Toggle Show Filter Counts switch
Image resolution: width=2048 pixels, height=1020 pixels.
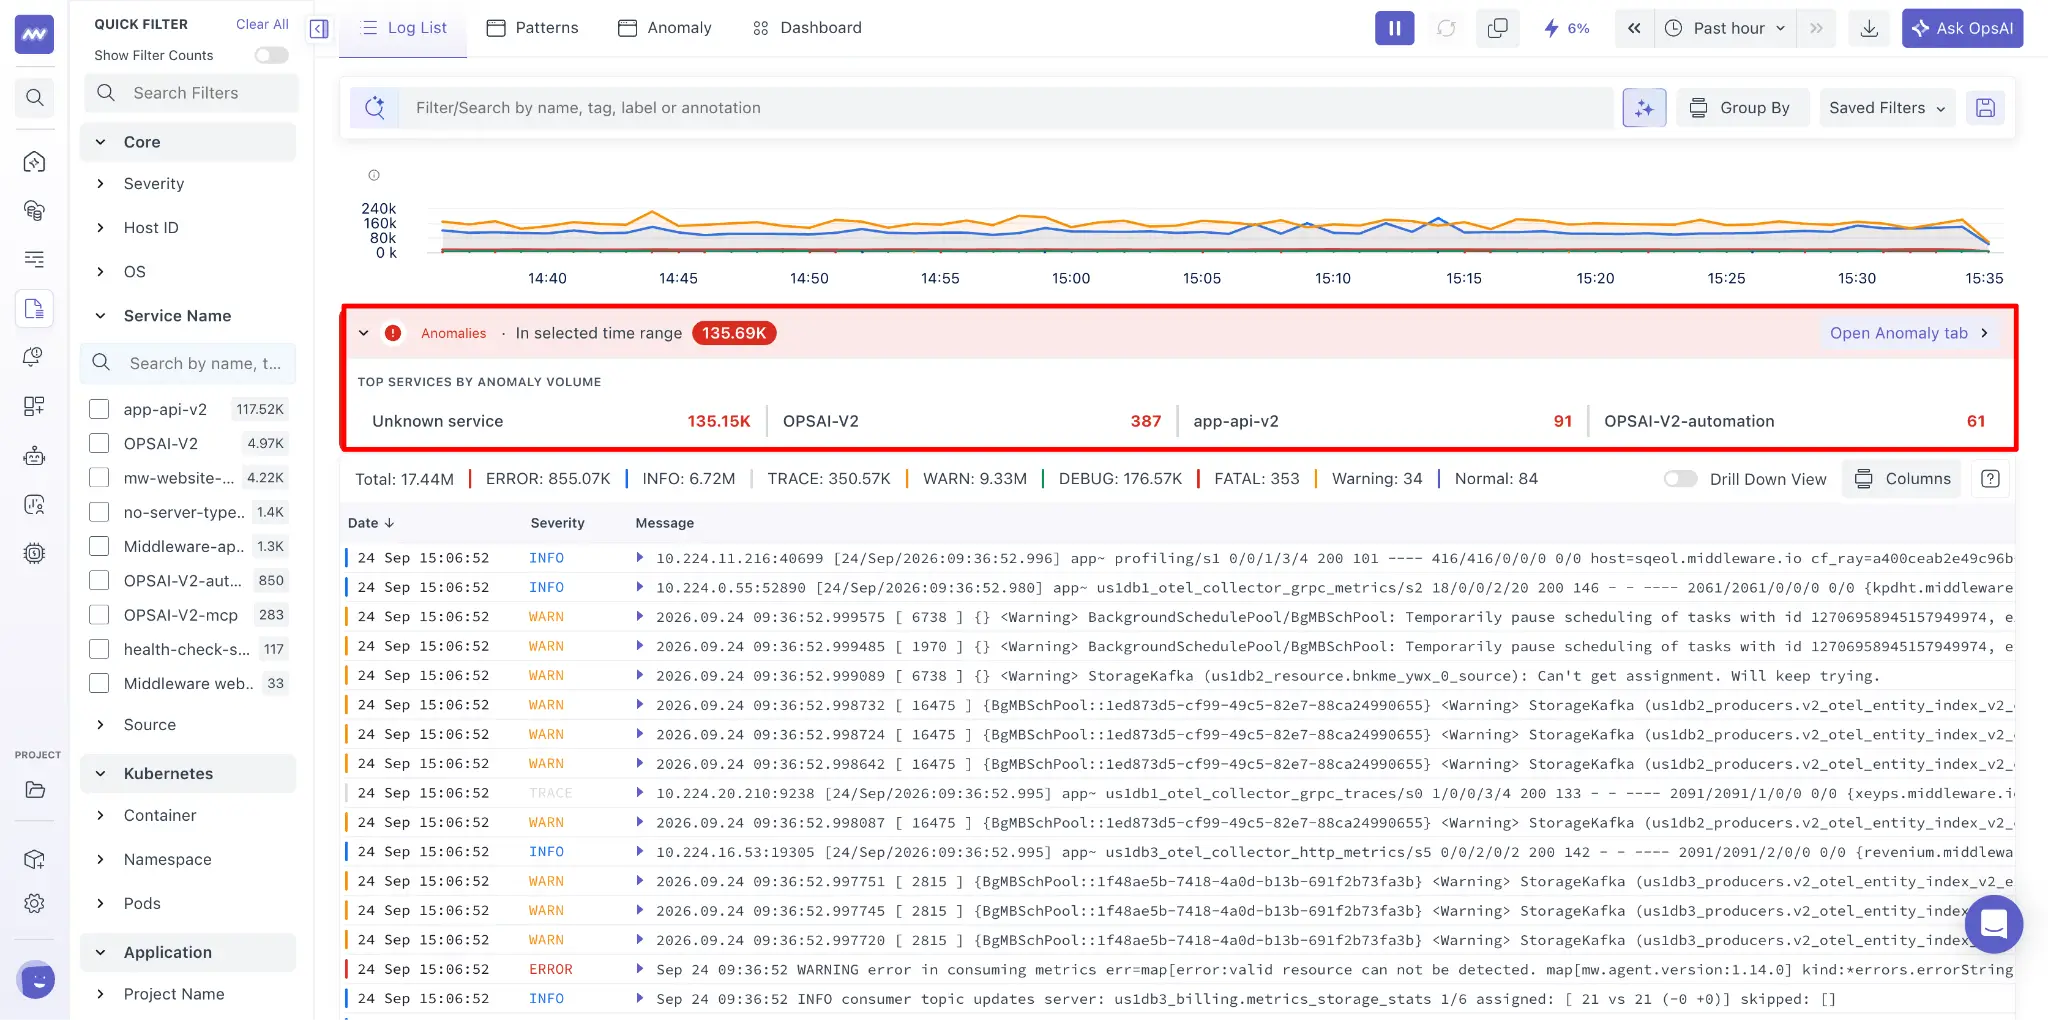click(x=271, y=55)
